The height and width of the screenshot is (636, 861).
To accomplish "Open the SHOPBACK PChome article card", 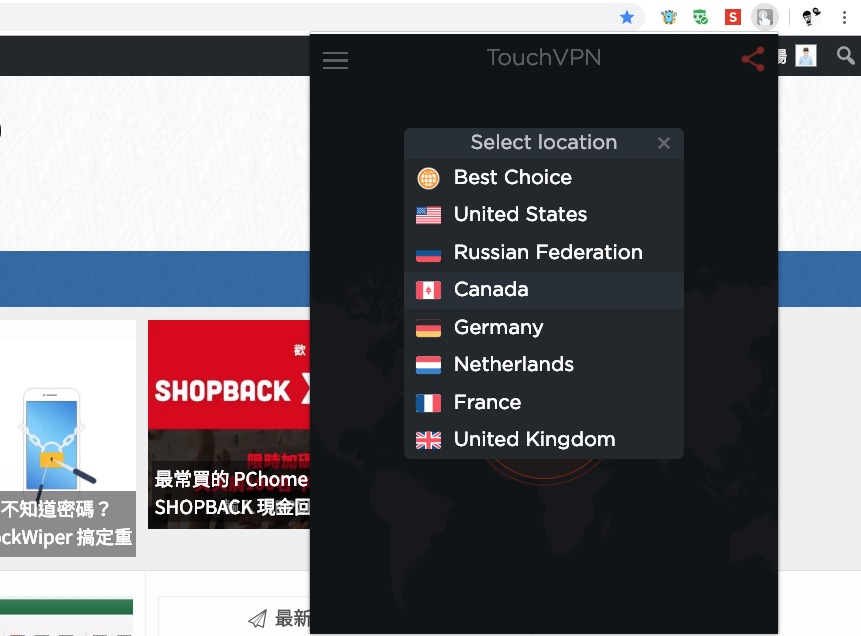I will click(x=229, y=425).
